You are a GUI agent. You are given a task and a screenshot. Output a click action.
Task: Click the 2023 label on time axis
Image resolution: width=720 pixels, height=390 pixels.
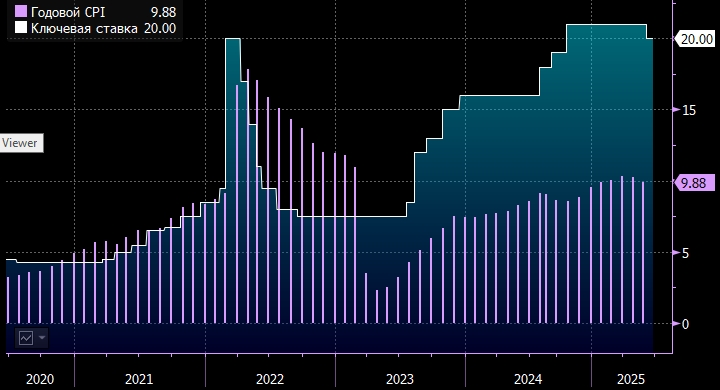(x=399, y=379)
